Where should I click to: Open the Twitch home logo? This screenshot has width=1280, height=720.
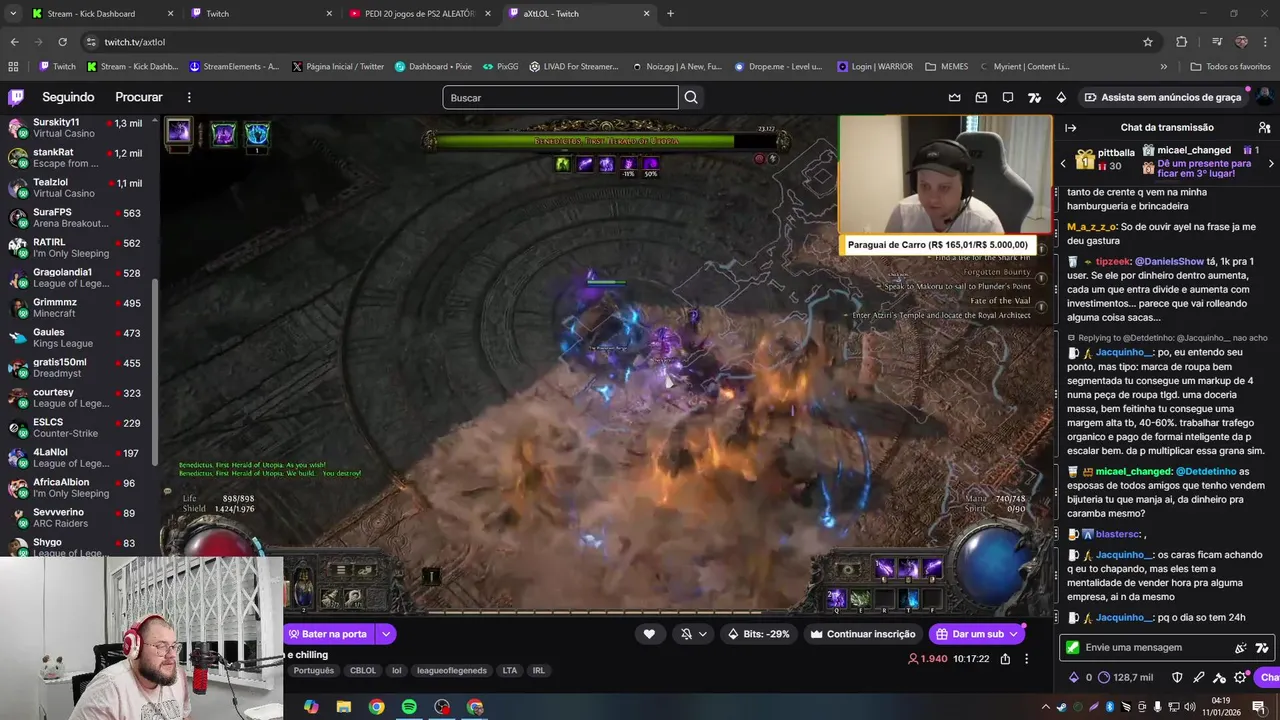[x=16, y=97]
